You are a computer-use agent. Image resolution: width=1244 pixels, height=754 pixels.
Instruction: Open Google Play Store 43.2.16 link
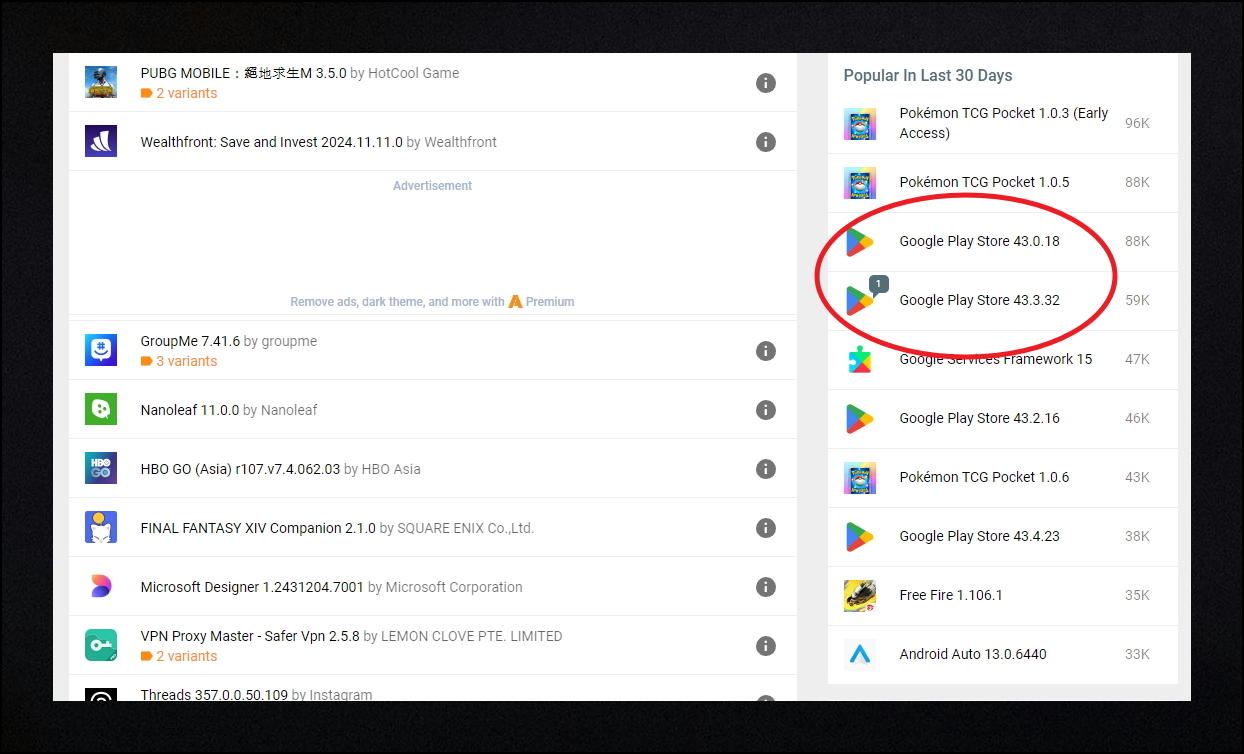point(979,418)
